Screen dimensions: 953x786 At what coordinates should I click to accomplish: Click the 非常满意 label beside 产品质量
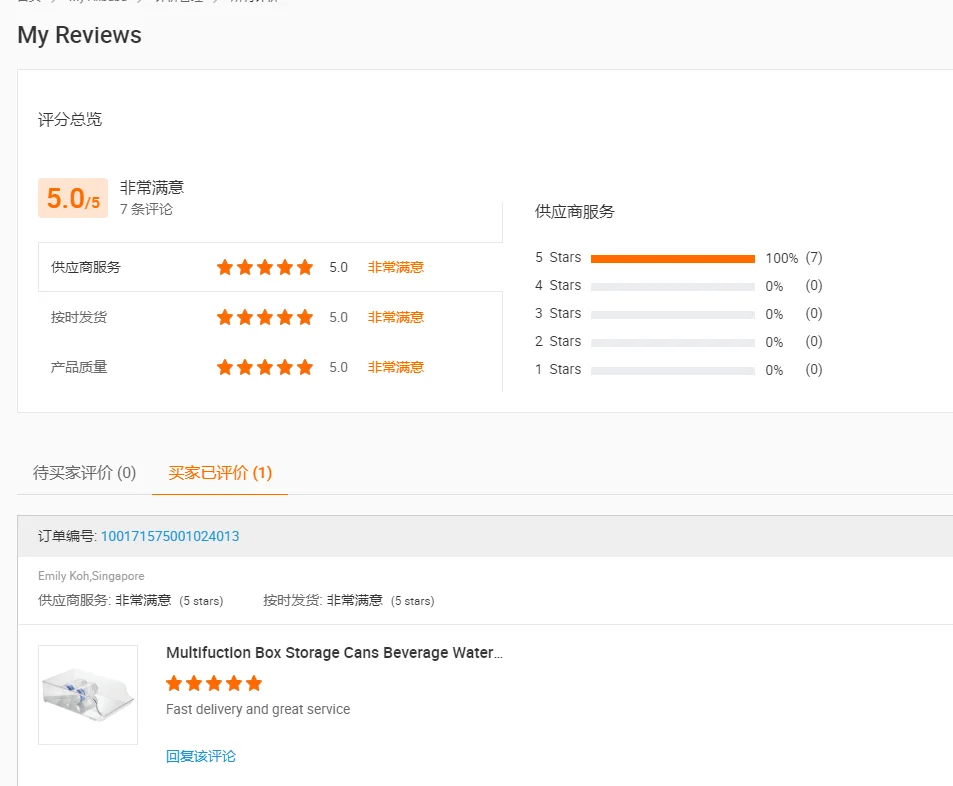pos(396,367)
